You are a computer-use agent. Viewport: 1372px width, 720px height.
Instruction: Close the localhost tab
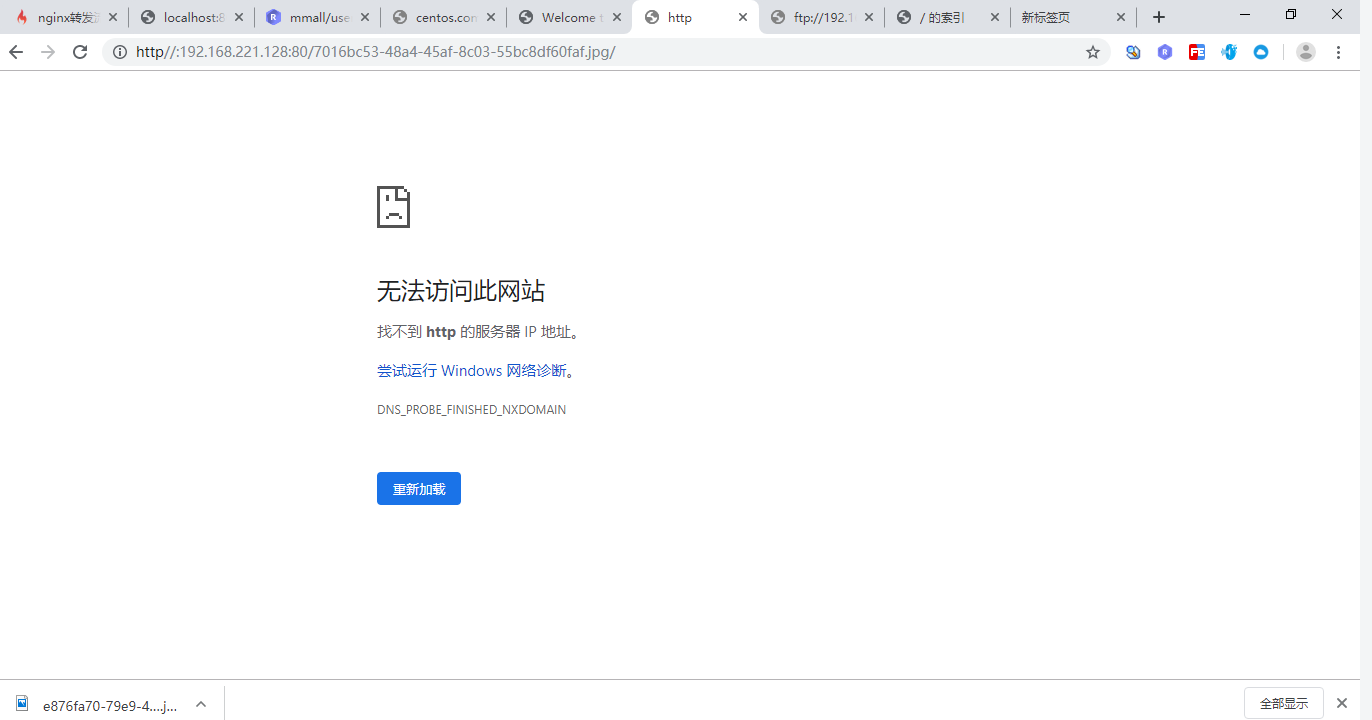(x=238, y=17)
